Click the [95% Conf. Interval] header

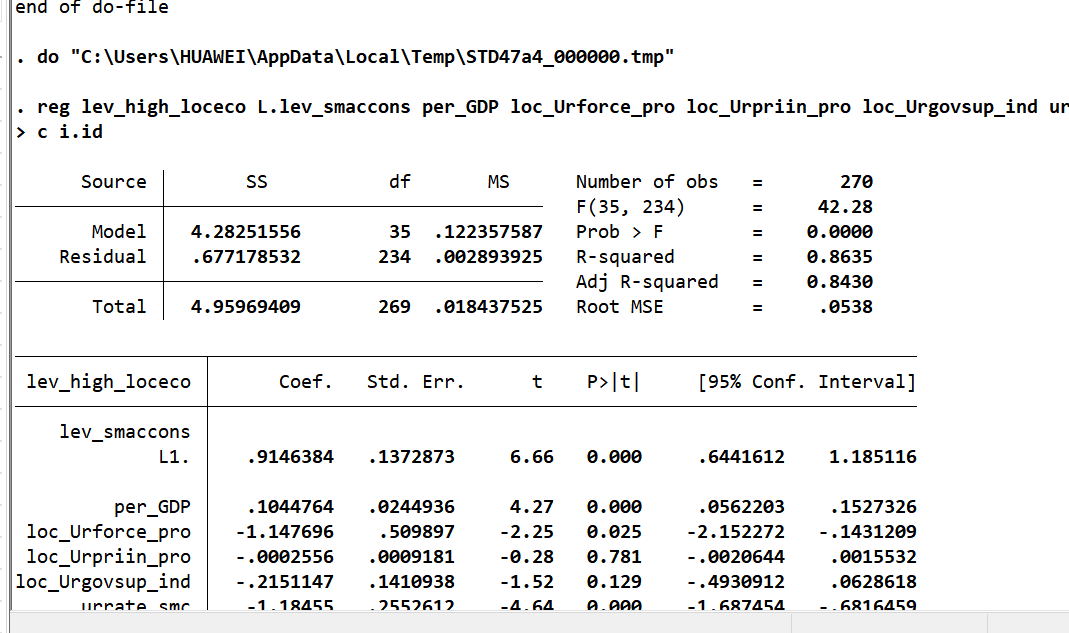point(807,382)
